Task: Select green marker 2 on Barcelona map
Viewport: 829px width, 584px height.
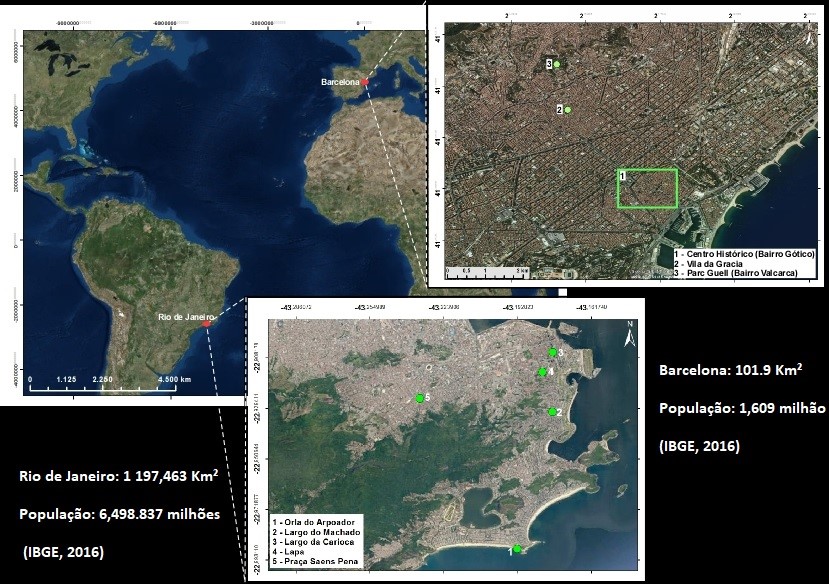Action: pyautogui.click(x=567, y=110)
